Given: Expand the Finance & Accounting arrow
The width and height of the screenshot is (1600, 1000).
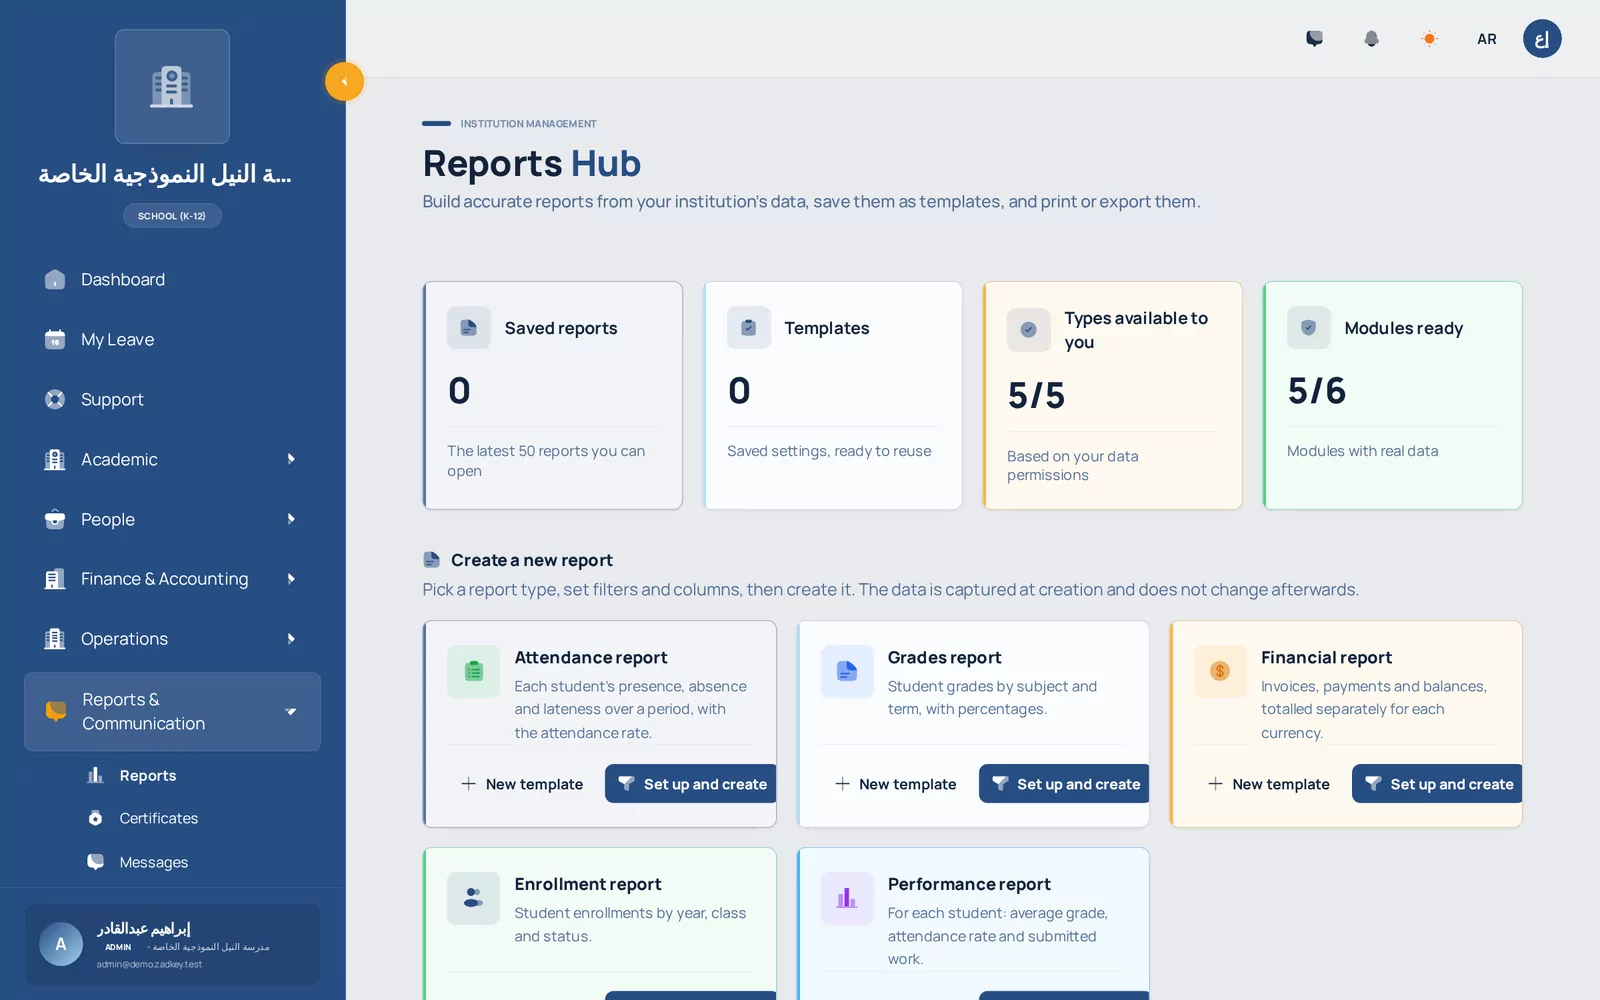Looking at the screenshot, I should pyautogui.click(x=291, y=579).
